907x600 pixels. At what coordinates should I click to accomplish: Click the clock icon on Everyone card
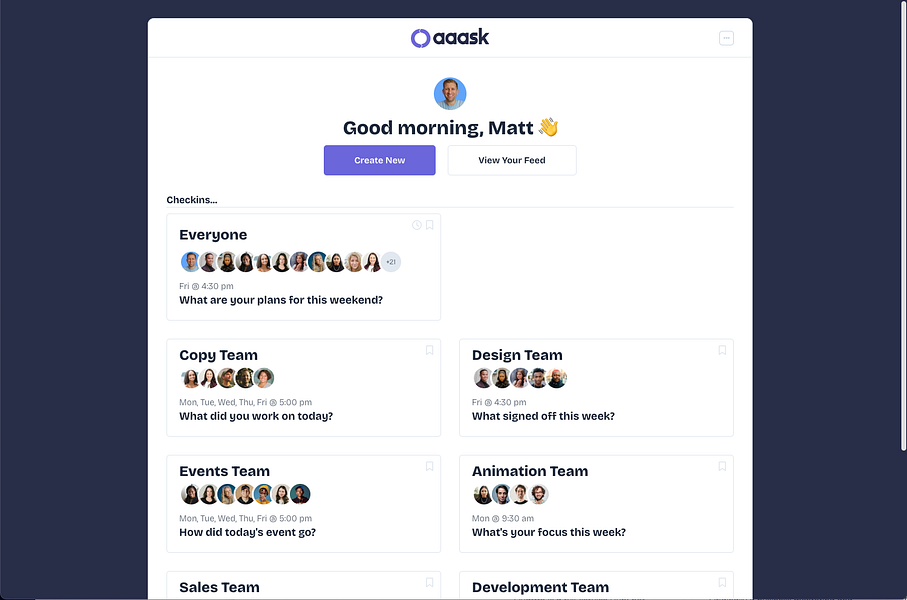pyautogui.click(x=417, y=225)
